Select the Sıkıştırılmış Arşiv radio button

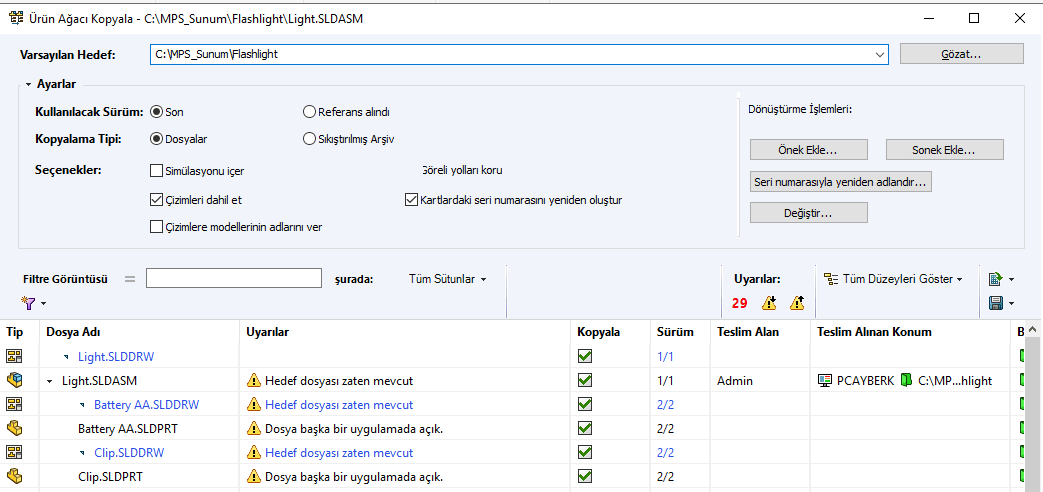309,139
